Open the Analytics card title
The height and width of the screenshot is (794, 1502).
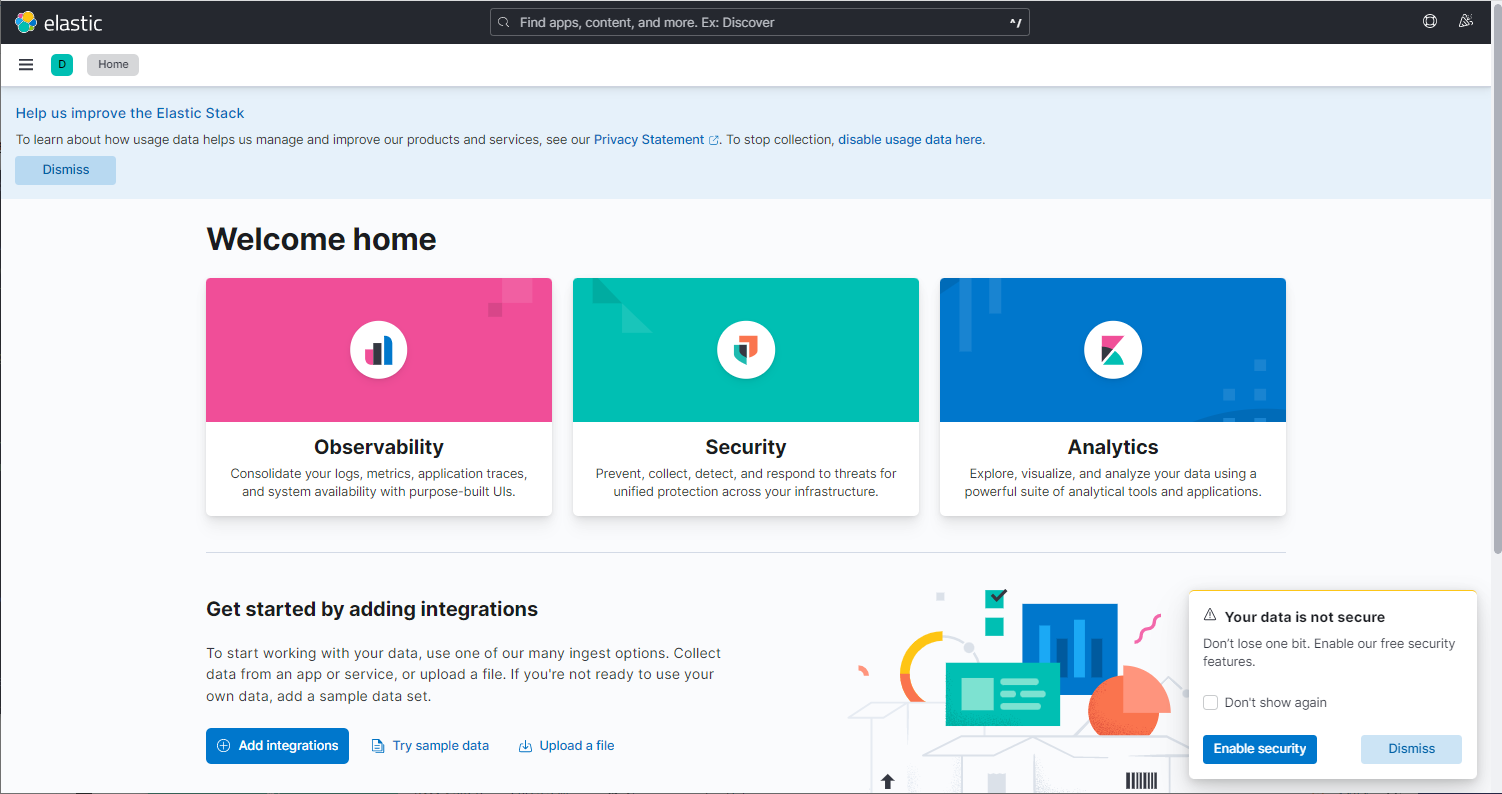coord(1113,447)
